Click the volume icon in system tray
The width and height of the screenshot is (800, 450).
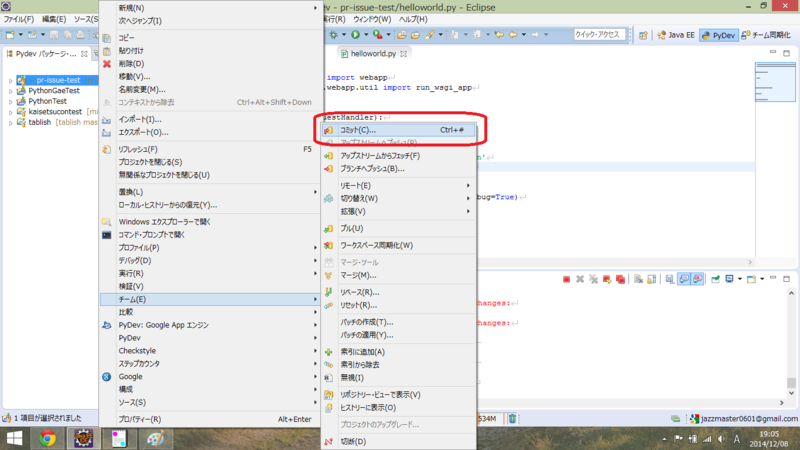[x=721, y=439]
